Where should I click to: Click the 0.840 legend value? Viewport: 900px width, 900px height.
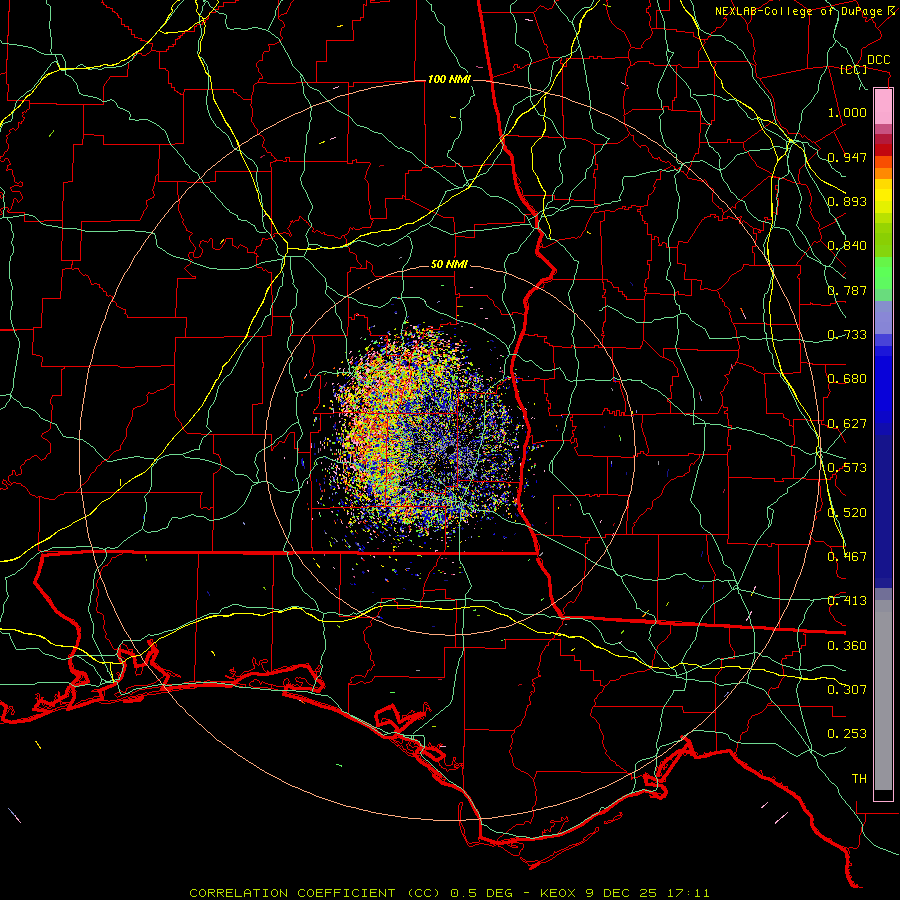point(847,246)
